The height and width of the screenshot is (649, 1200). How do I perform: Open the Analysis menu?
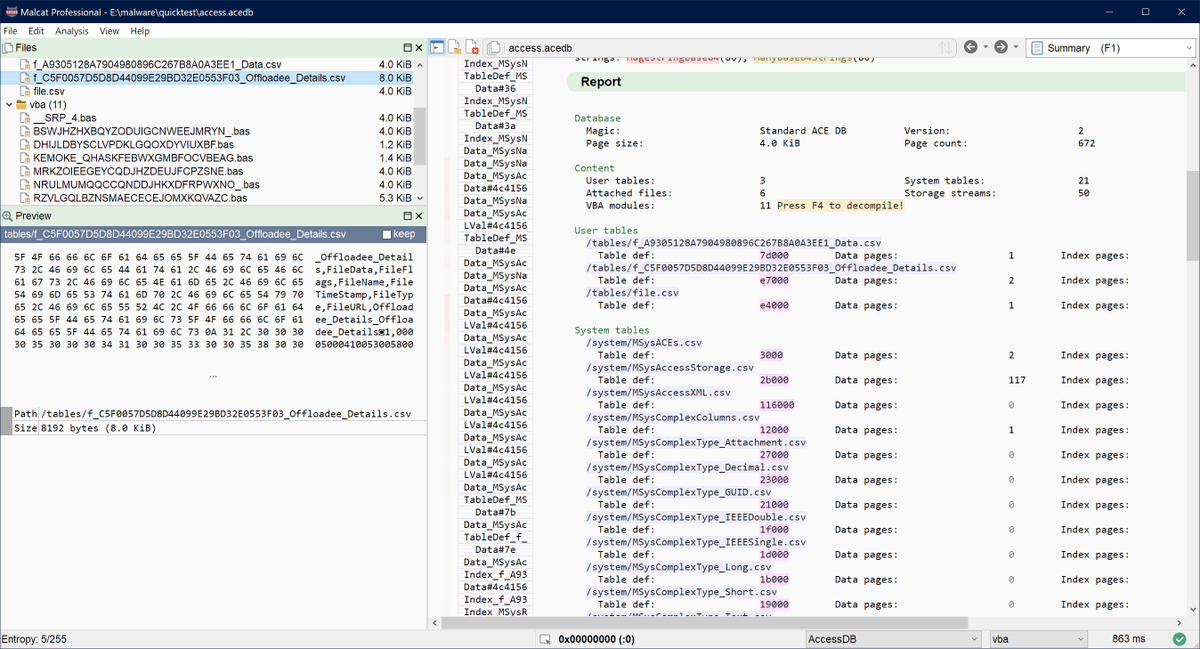[72, 31]
